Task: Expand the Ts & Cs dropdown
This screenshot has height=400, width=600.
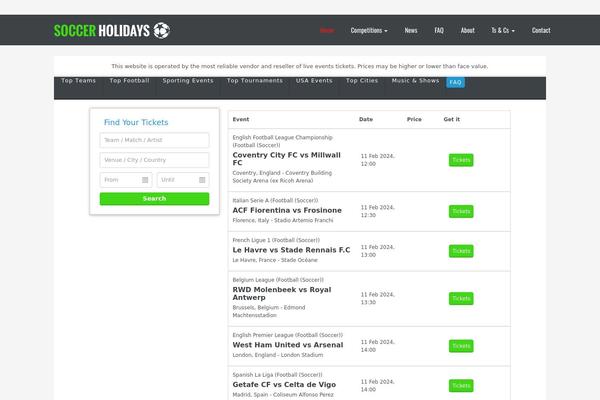Action: [x=503, y=30]
